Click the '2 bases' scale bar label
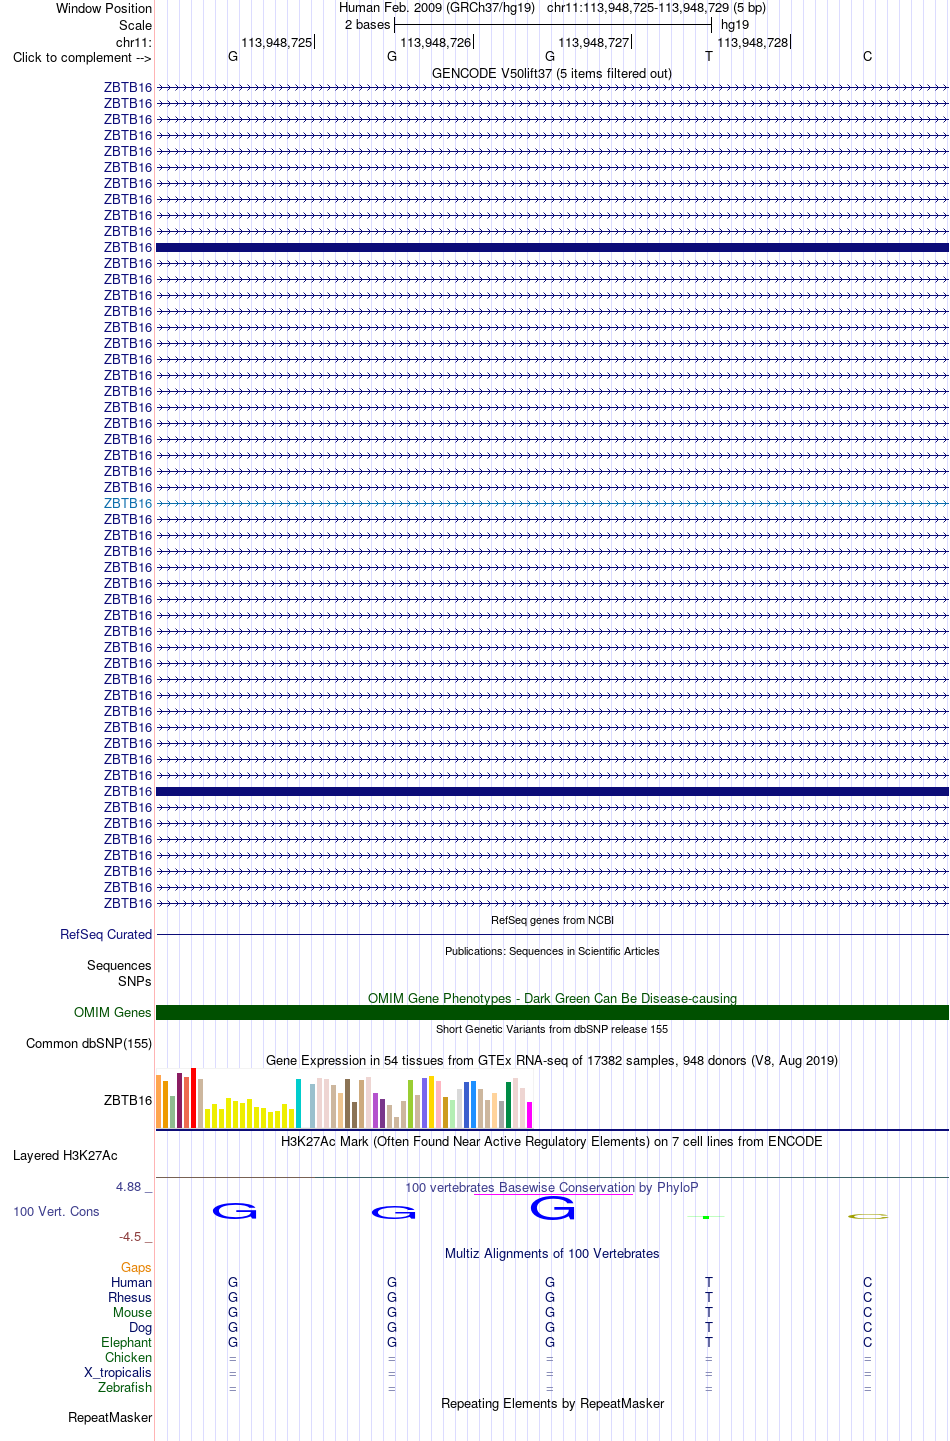The height and width of the screenshot is (1441, 950). [x=367, y=25]
